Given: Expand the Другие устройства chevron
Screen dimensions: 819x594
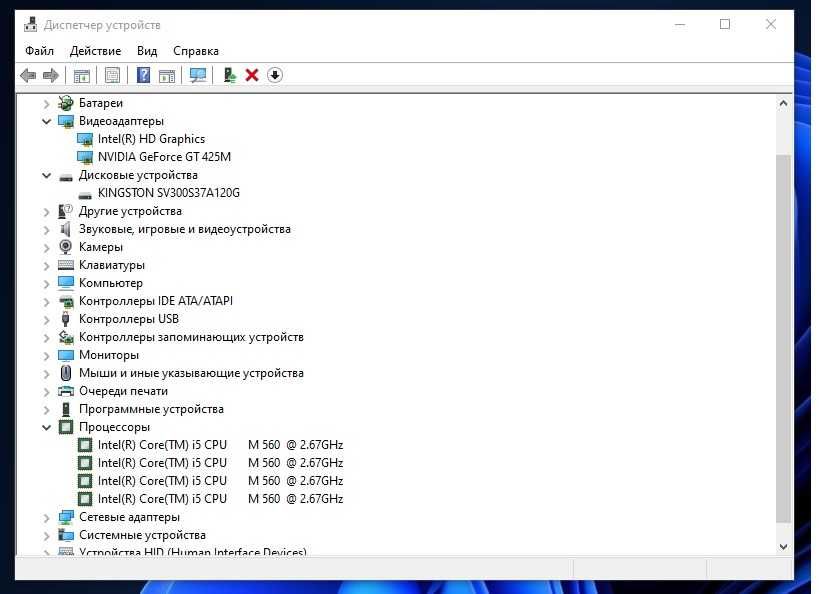Looking at the screenshot, I should pos(46,212).
